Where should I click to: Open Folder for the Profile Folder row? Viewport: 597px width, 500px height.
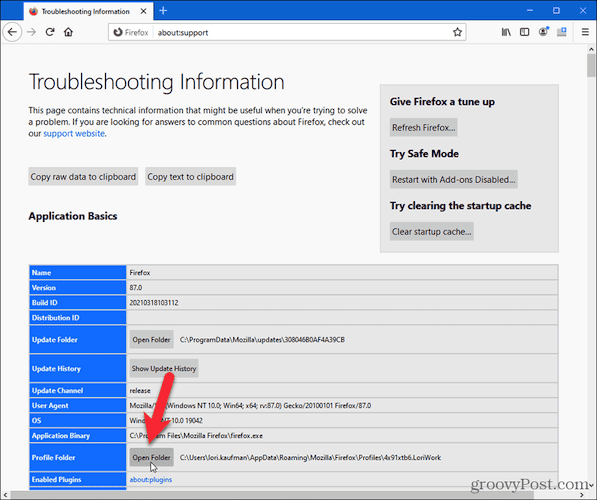[x=151, y=457]
